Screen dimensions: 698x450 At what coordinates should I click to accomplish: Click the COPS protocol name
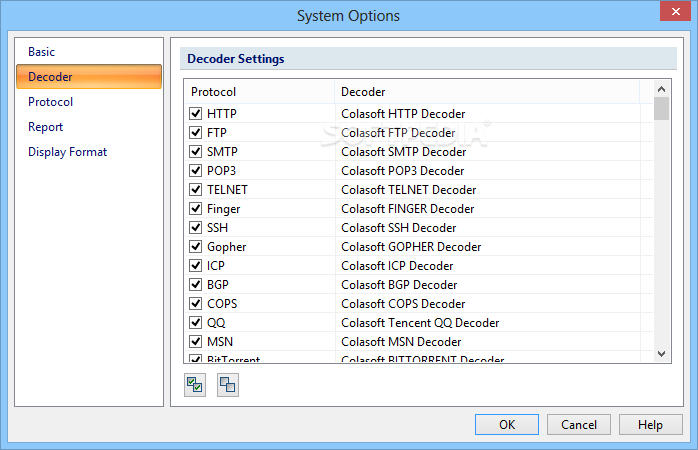(222, 304)
